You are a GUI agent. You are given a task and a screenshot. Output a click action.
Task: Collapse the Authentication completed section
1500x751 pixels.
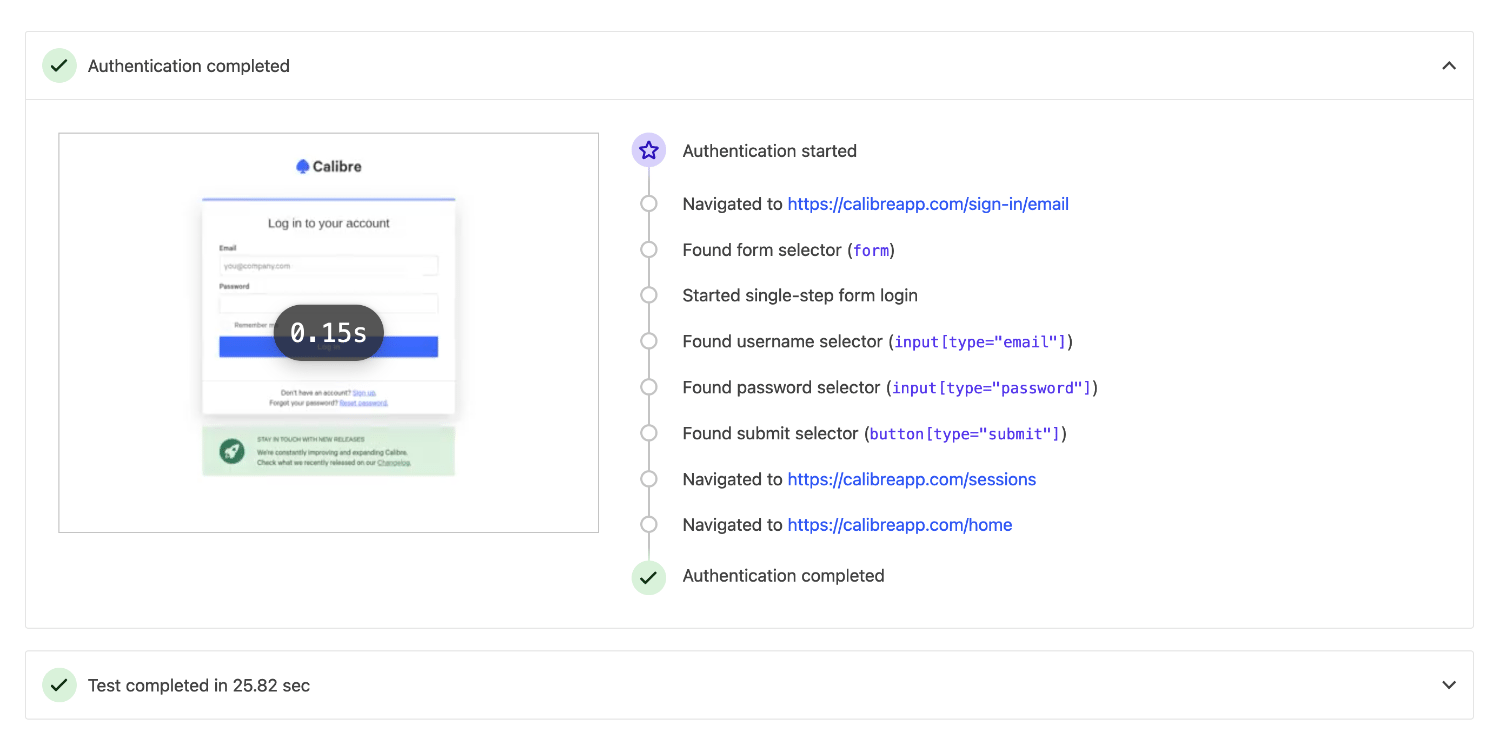pyautogui.click(x=1449, y=65)
